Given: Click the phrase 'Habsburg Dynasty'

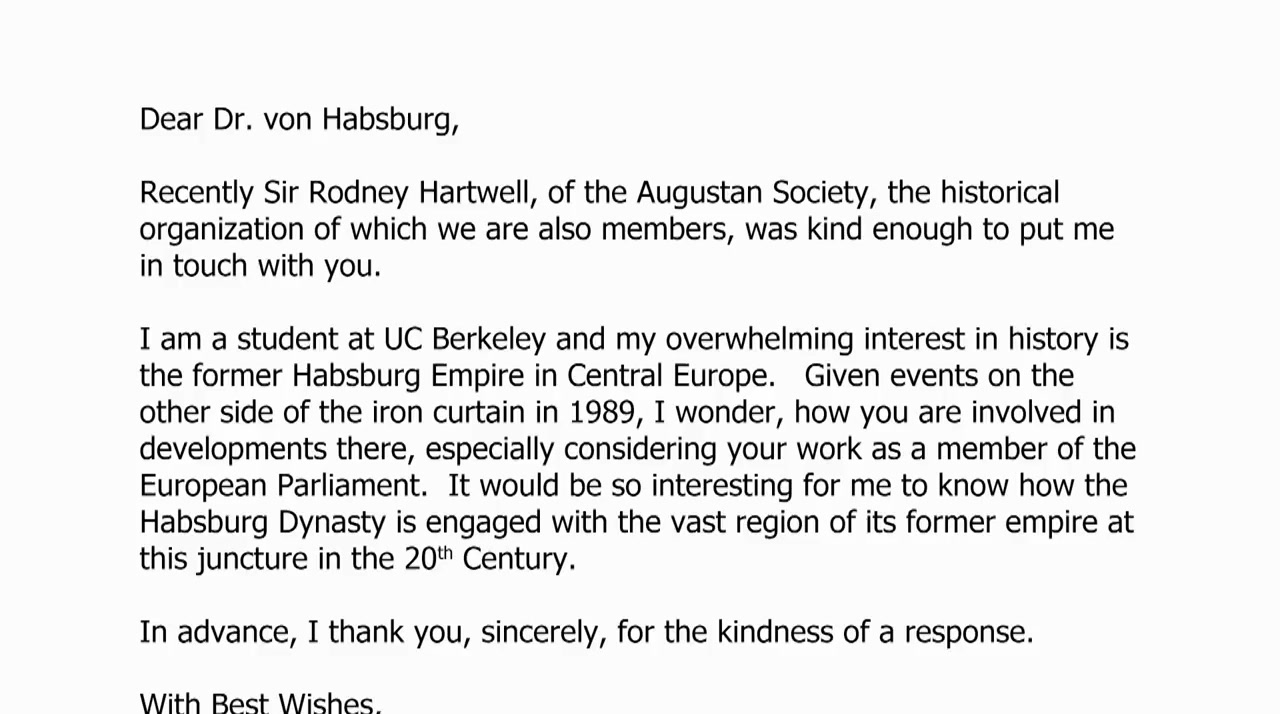Looking at the screenshot, I should 262,522.
